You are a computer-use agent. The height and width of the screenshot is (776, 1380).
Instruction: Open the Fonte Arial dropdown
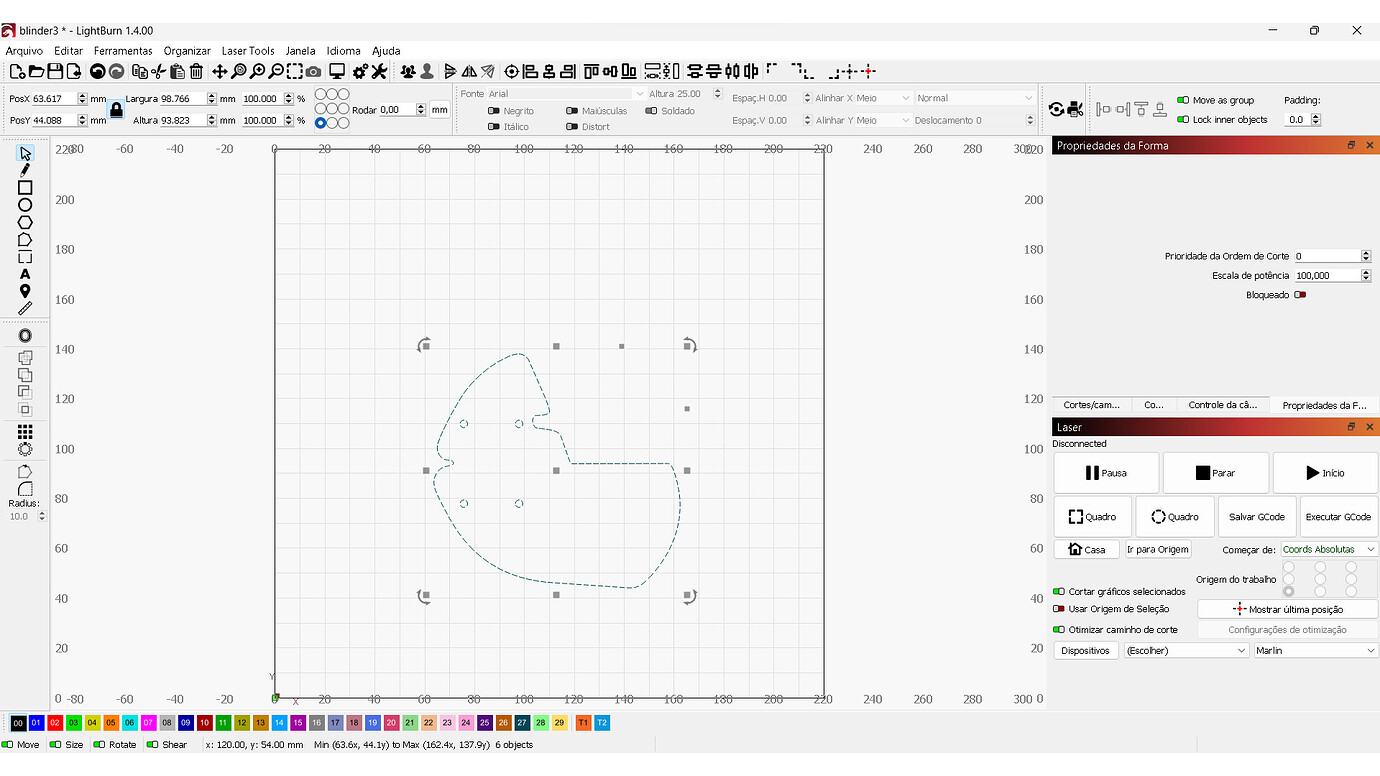pos(566,94)
